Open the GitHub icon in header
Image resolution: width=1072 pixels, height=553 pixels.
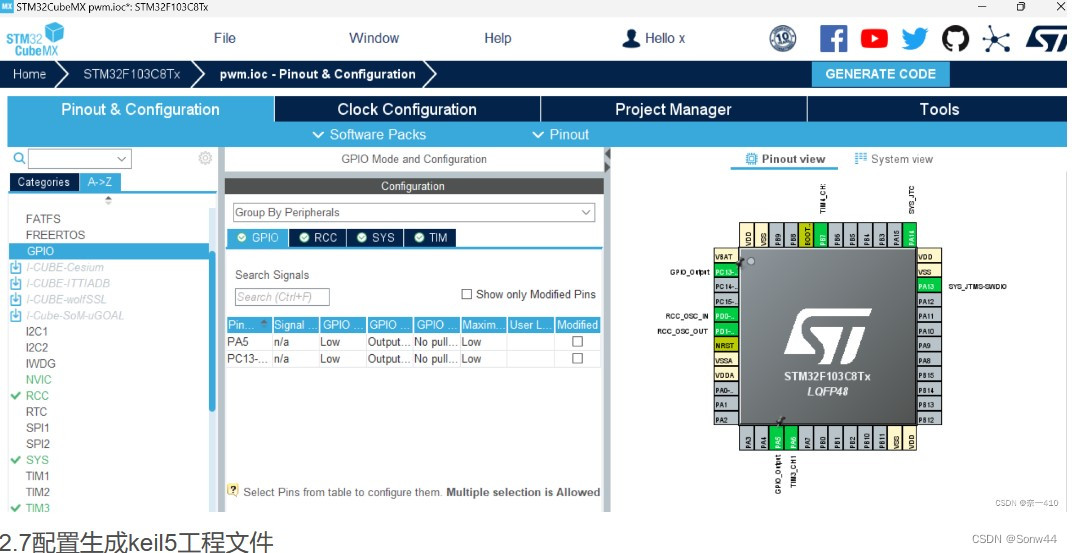pos(955,38)
